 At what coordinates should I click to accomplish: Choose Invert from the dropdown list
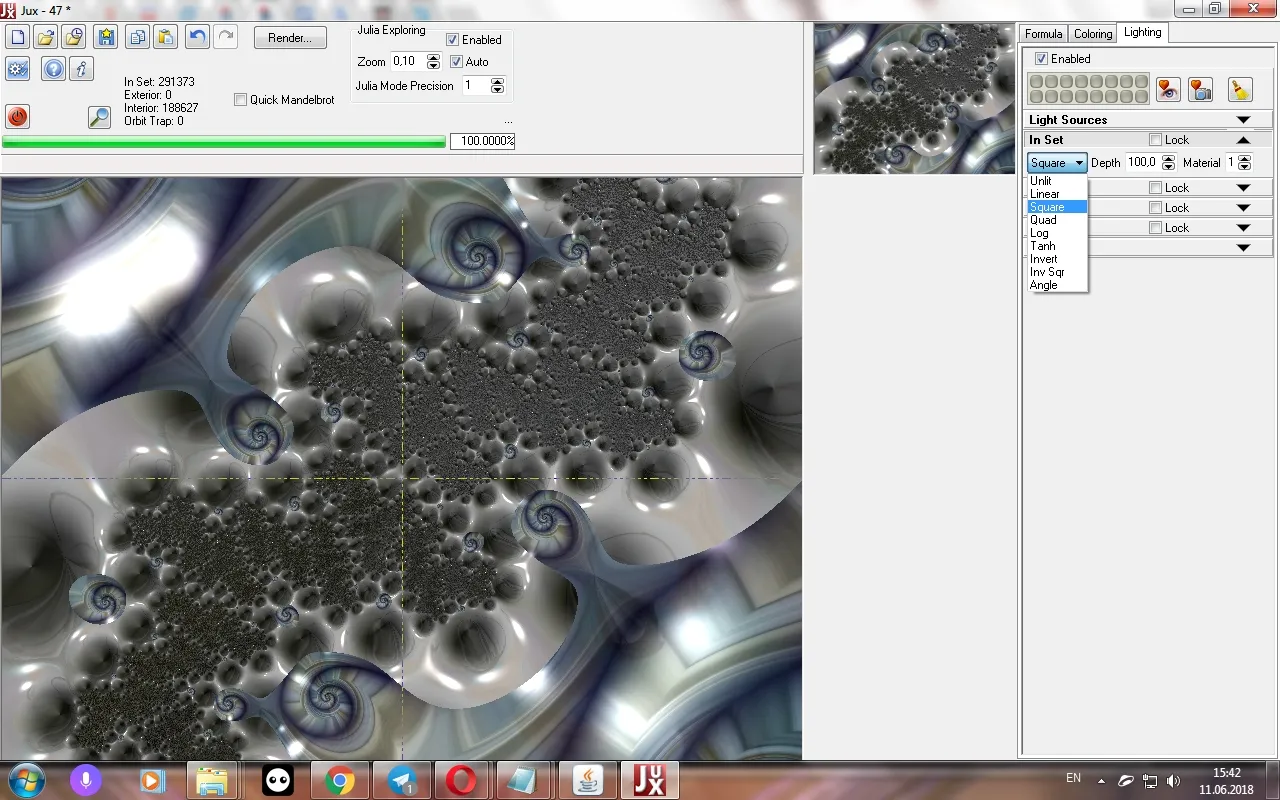(x=1058, y=259)
